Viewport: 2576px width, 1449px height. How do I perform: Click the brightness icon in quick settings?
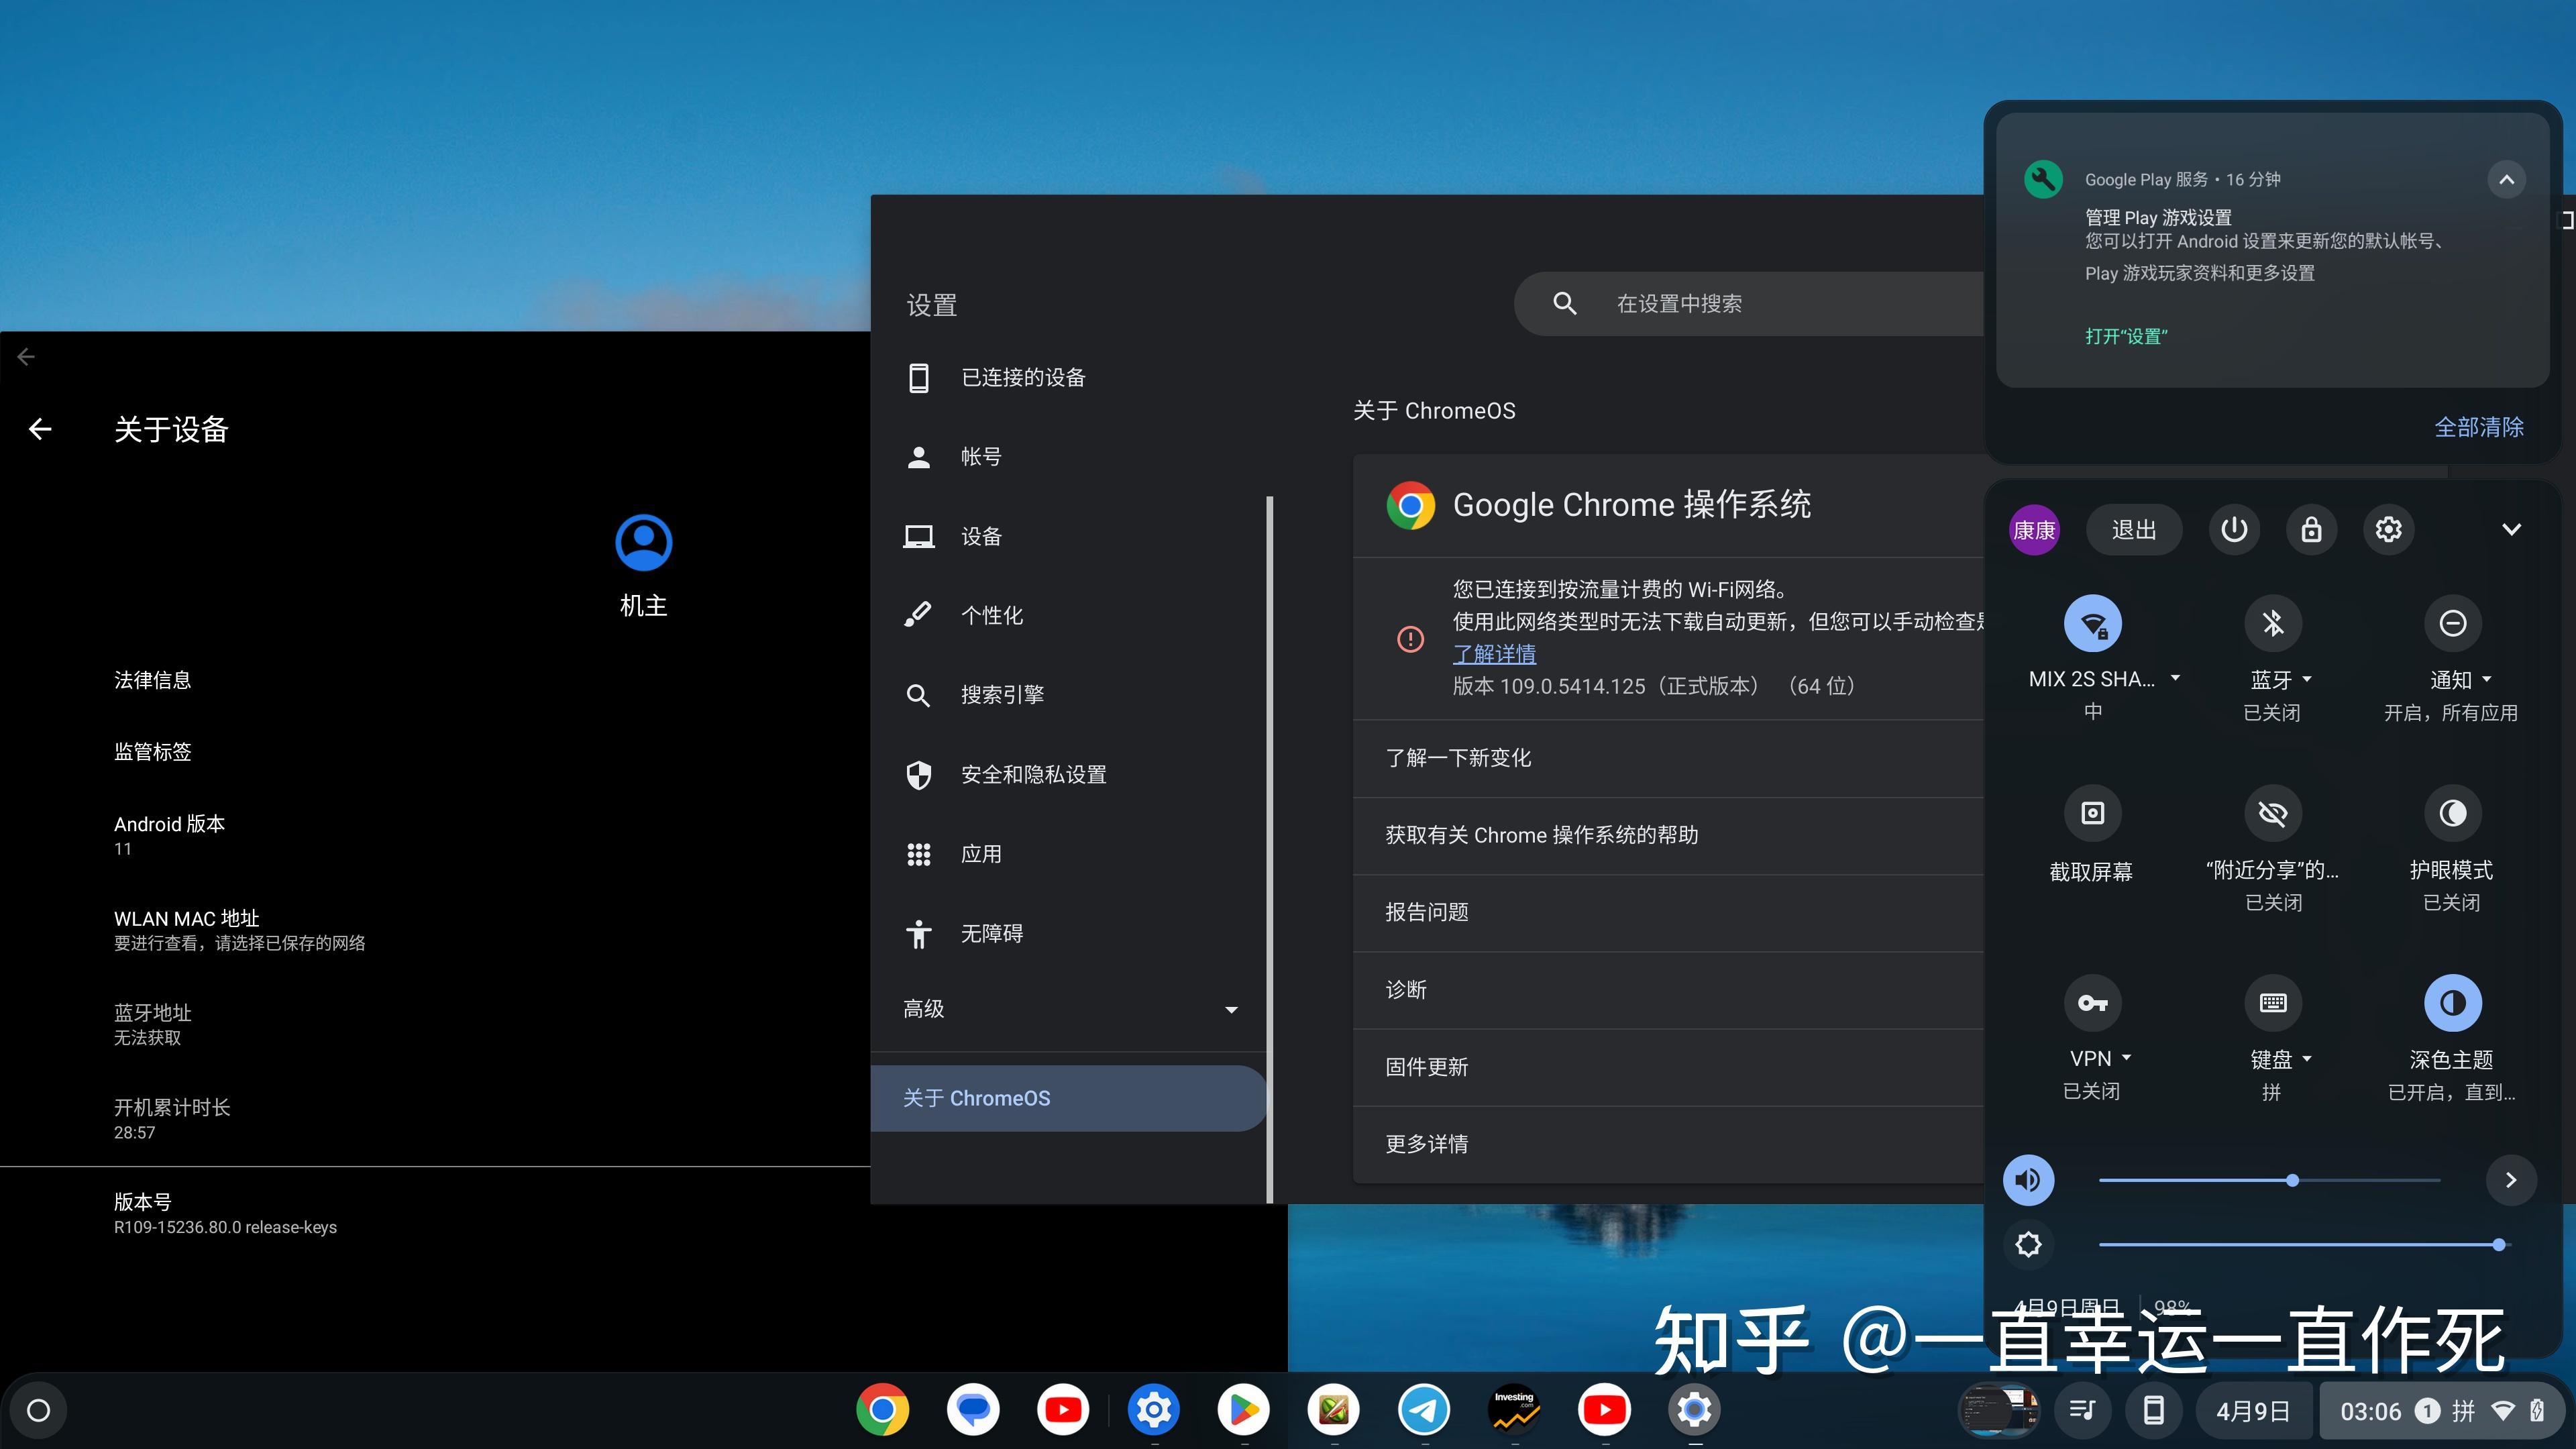tap(2028, 1244)
